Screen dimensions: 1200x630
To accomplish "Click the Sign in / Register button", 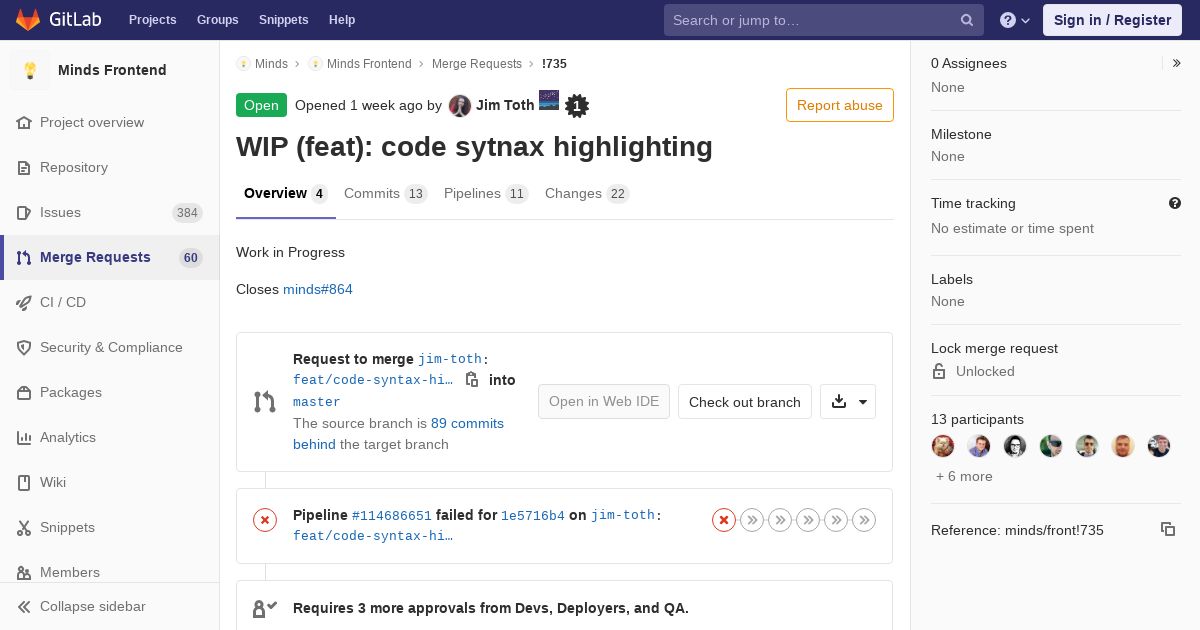I will 1112,20.
